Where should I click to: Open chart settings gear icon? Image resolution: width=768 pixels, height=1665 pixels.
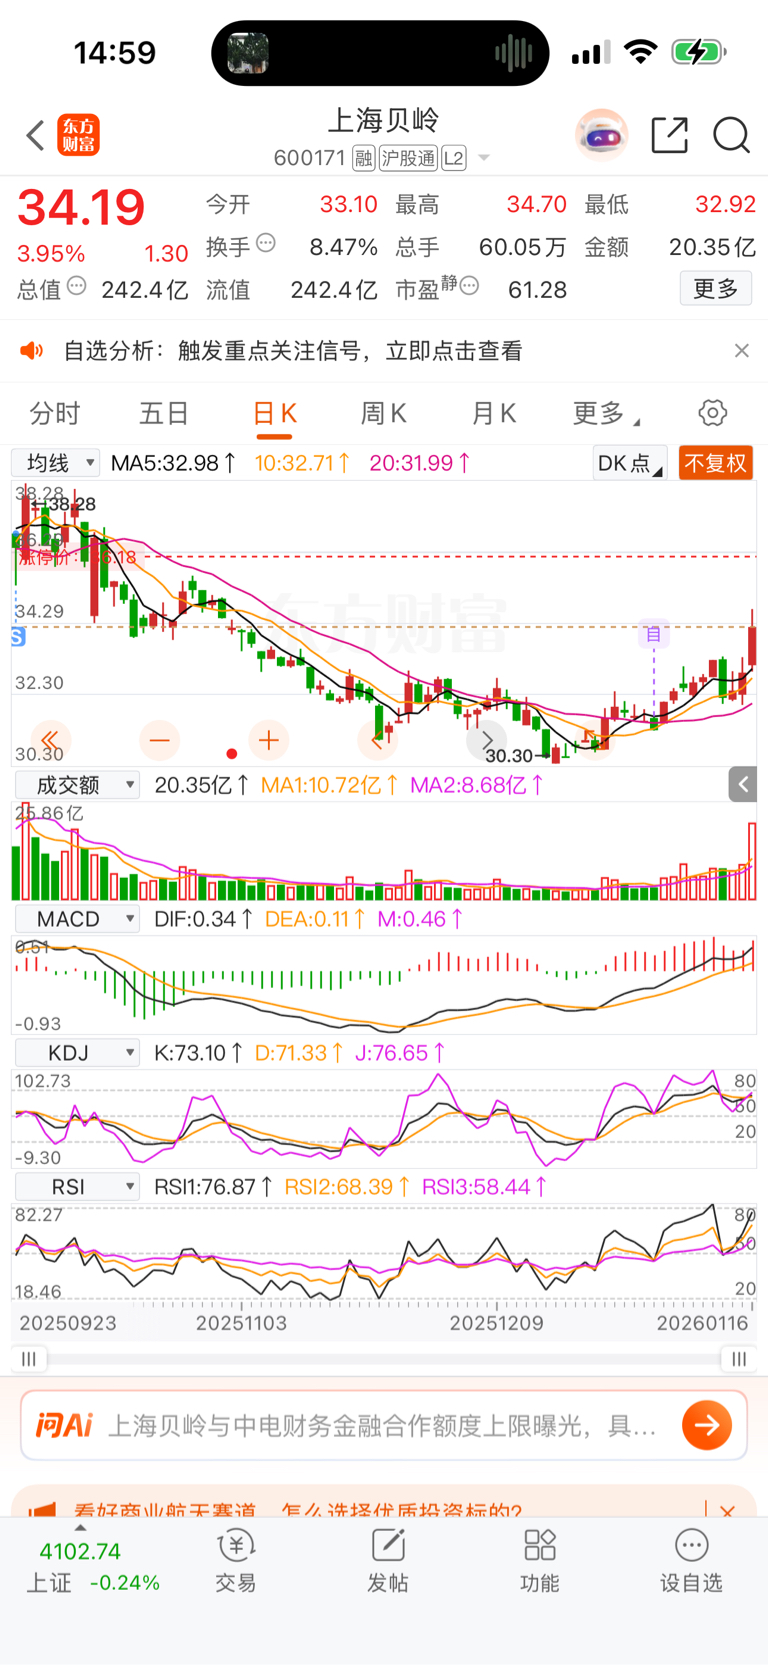click(x=712, y=413)
